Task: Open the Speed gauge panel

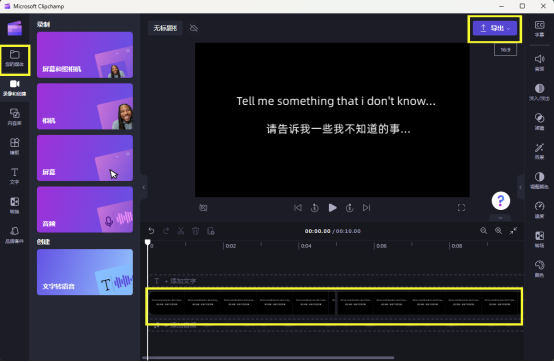Action: tap(539, 210)
